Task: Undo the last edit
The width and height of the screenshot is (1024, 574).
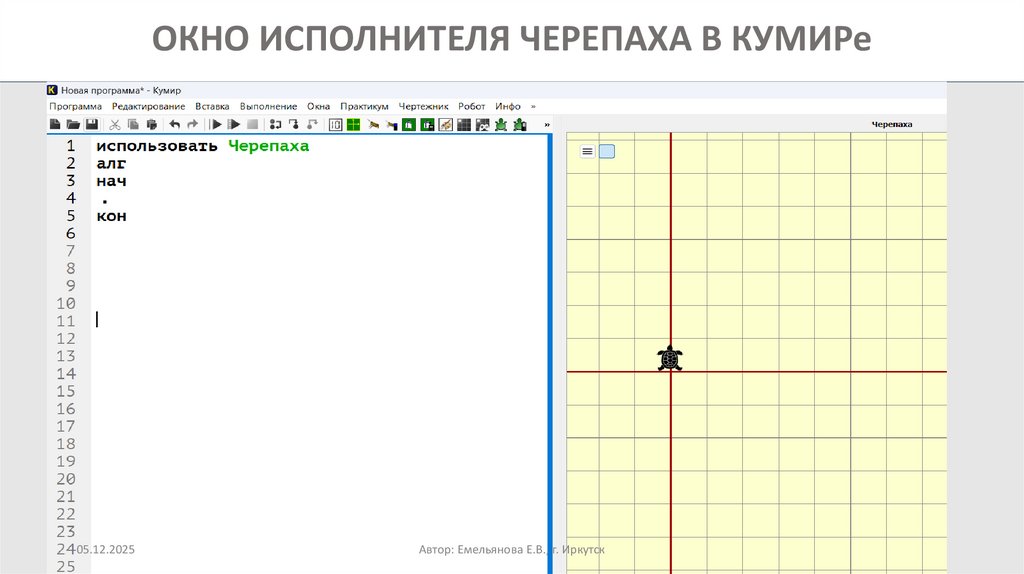Action: pos(174,124)
